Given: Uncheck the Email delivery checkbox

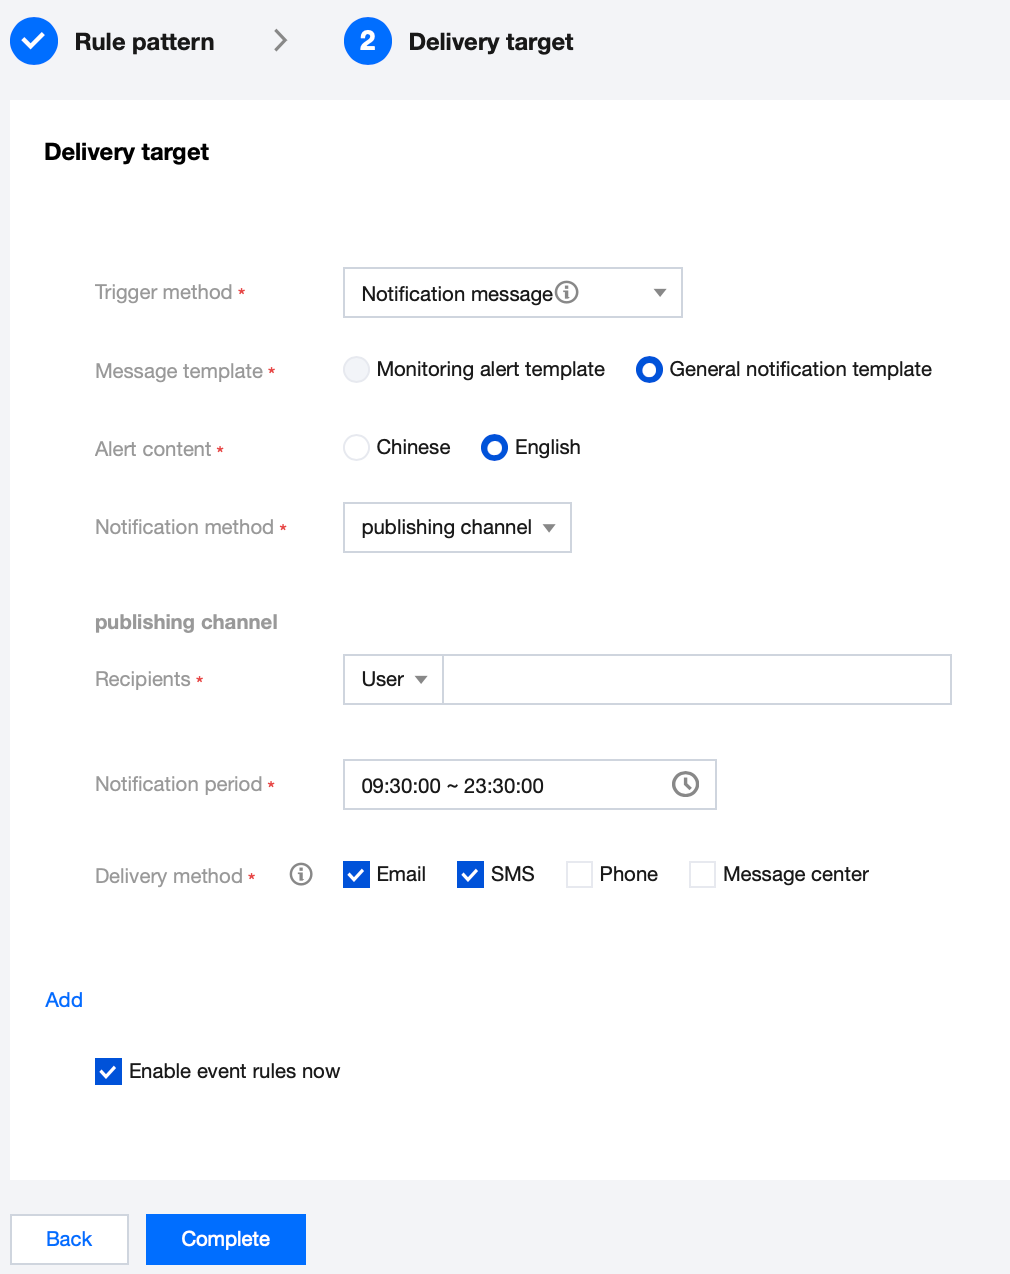Looking at the screenshot, I should coord(357,875).
